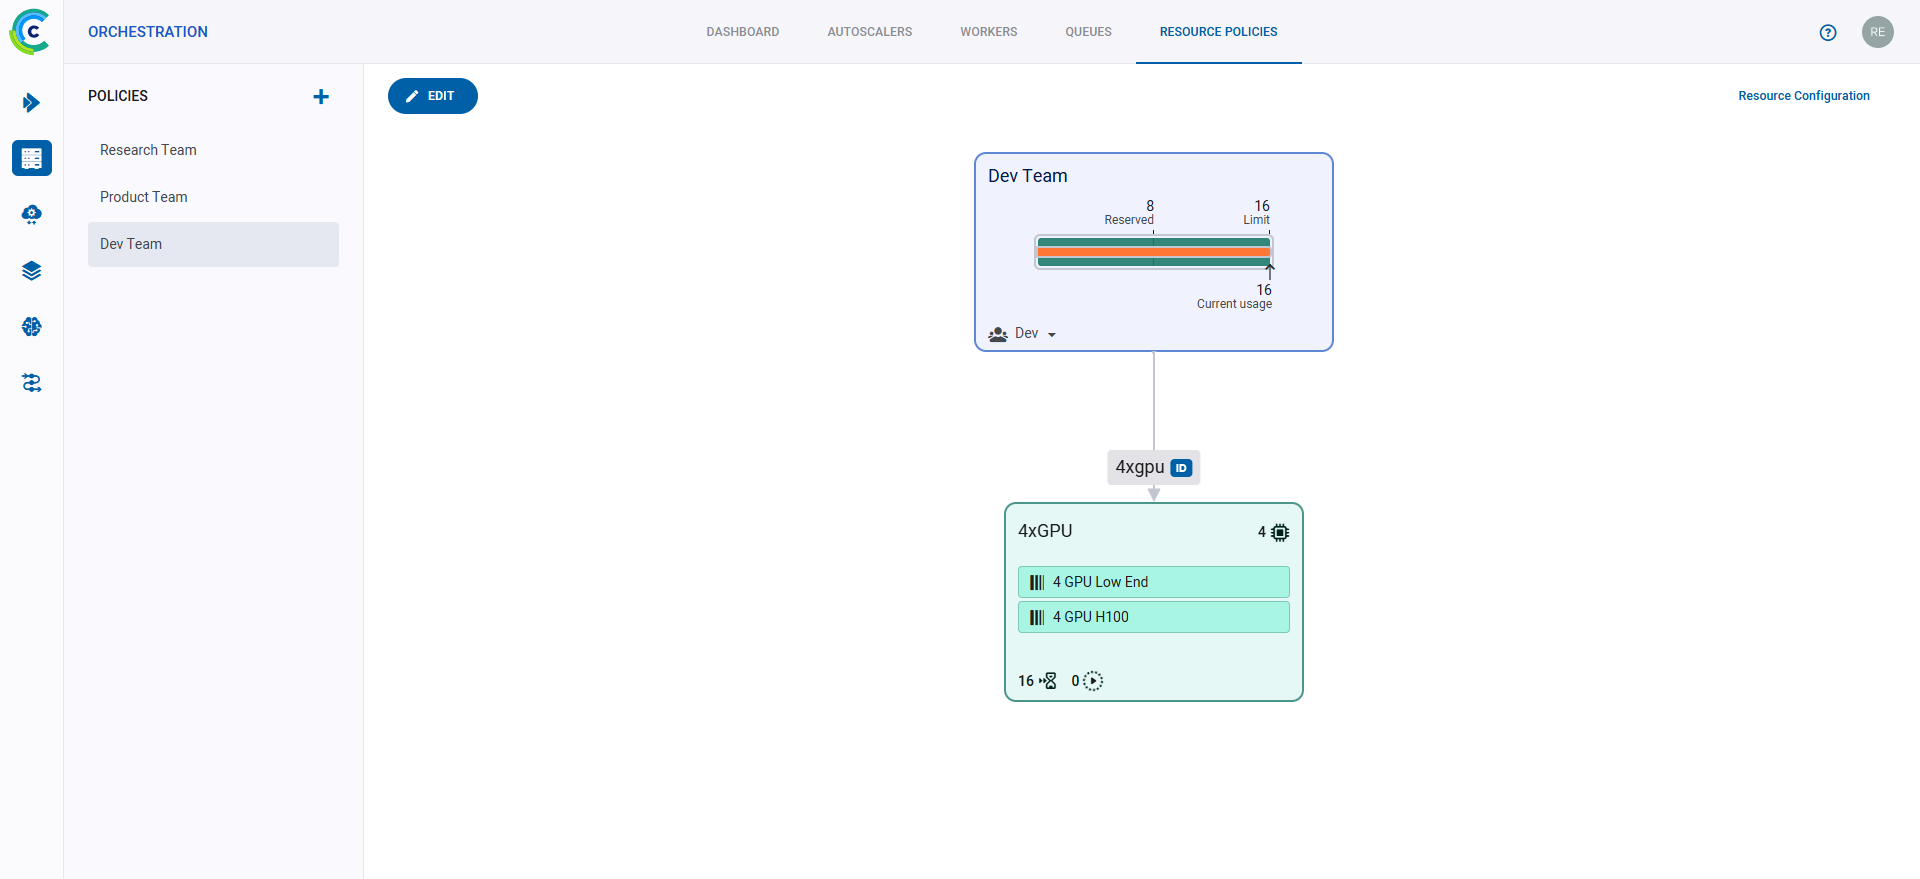Open the cloud sidebar icon
Image resolution: width=1920 pixels, height=879 pixels.
click(32, 215)
